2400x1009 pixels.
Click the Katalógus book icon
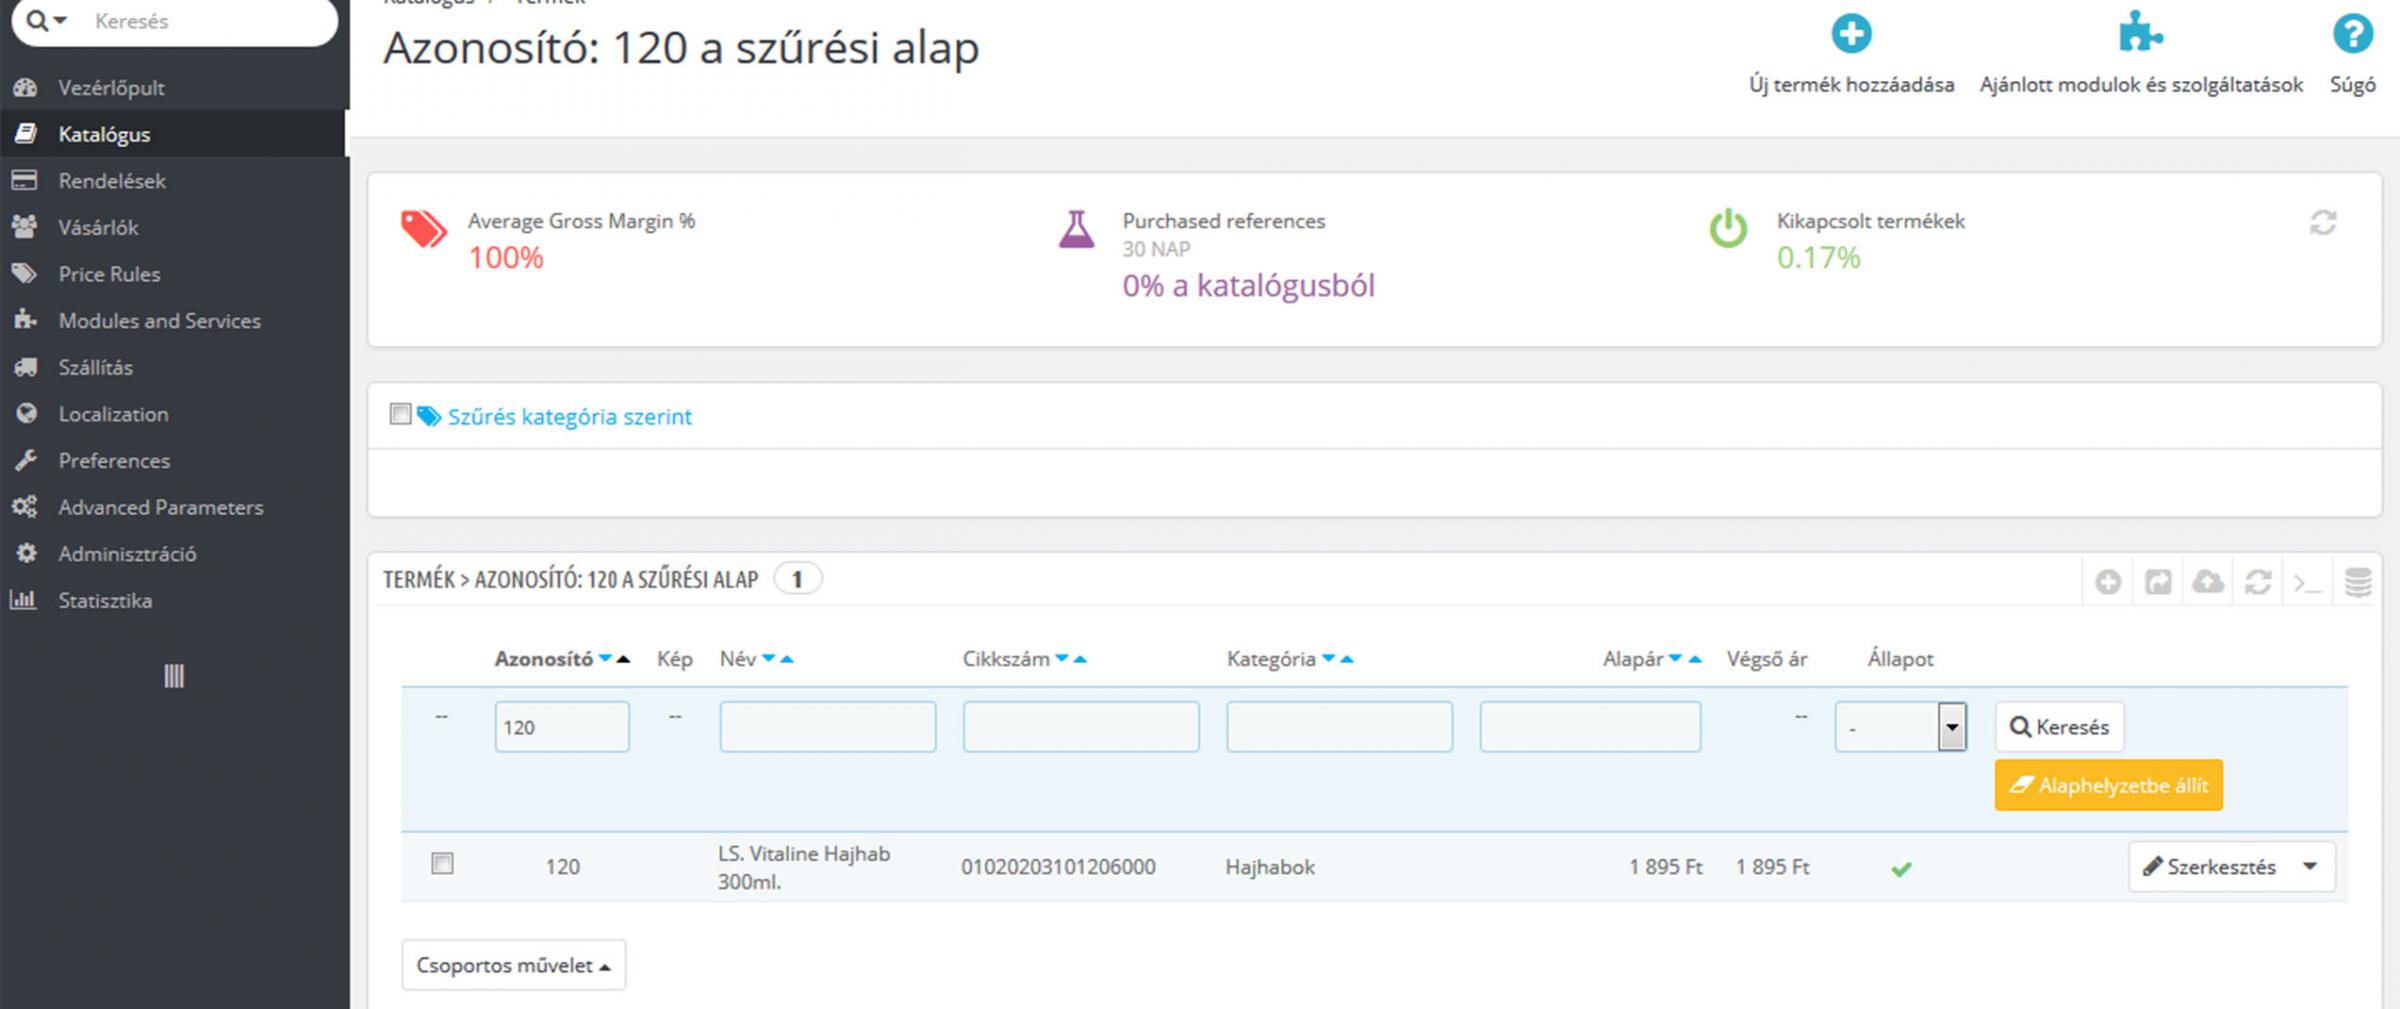(25, 133)
